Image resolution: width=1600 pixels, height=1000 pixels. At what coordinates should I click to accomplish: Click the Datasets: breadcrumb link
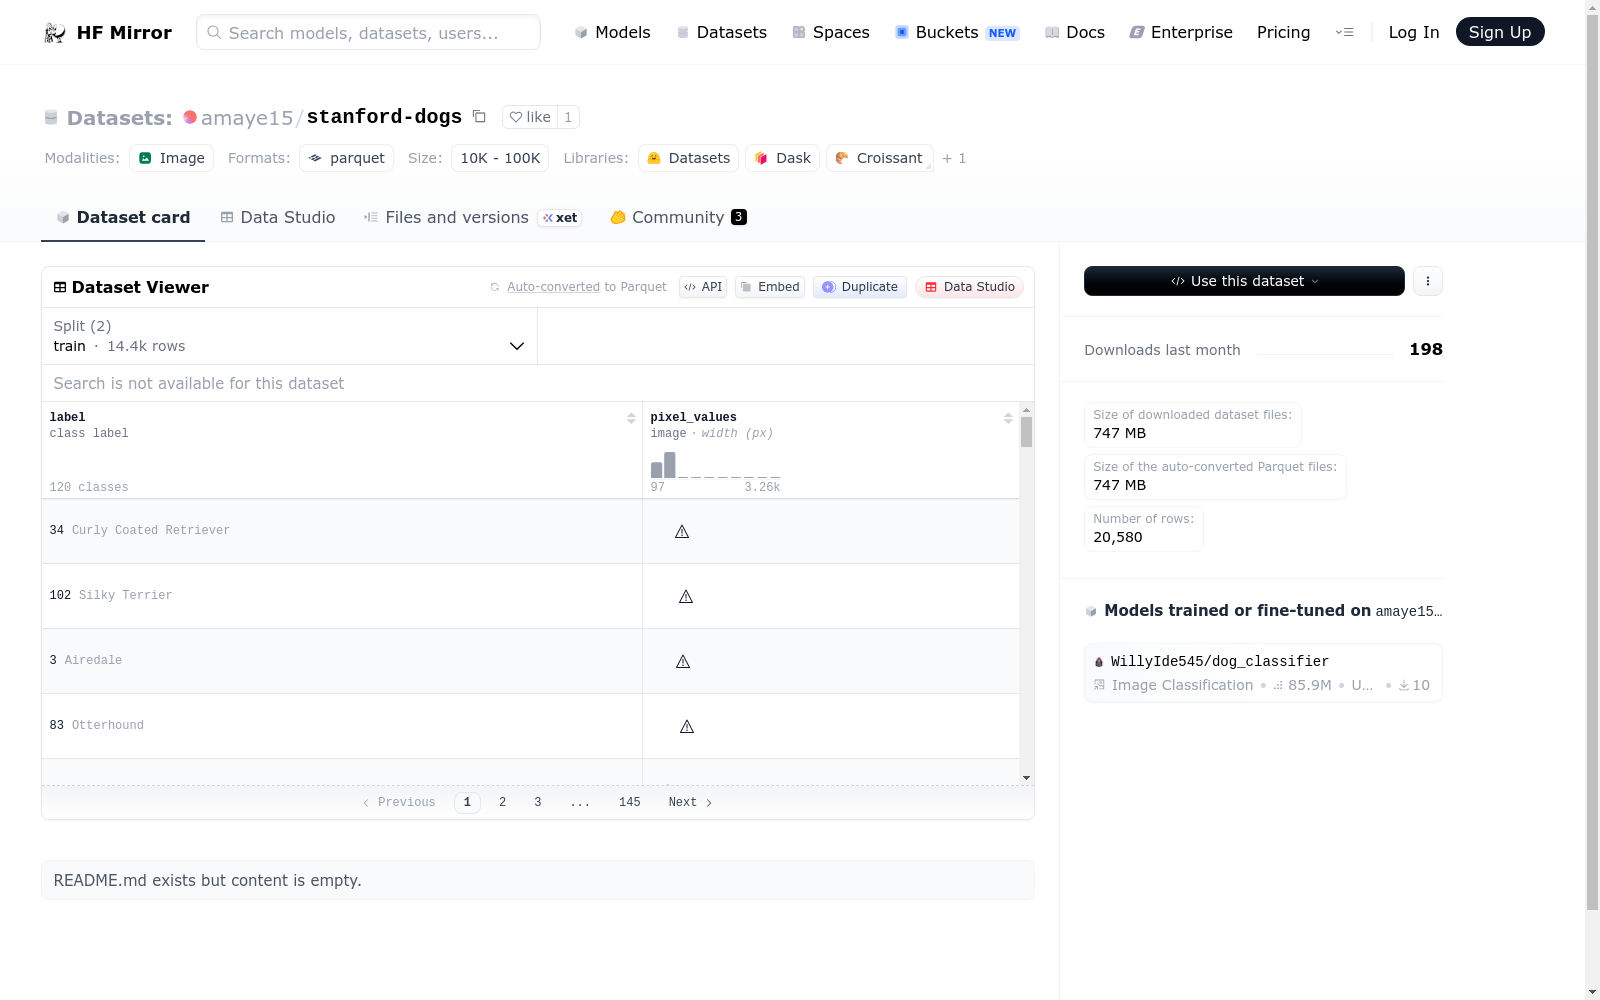coord(119,118)
